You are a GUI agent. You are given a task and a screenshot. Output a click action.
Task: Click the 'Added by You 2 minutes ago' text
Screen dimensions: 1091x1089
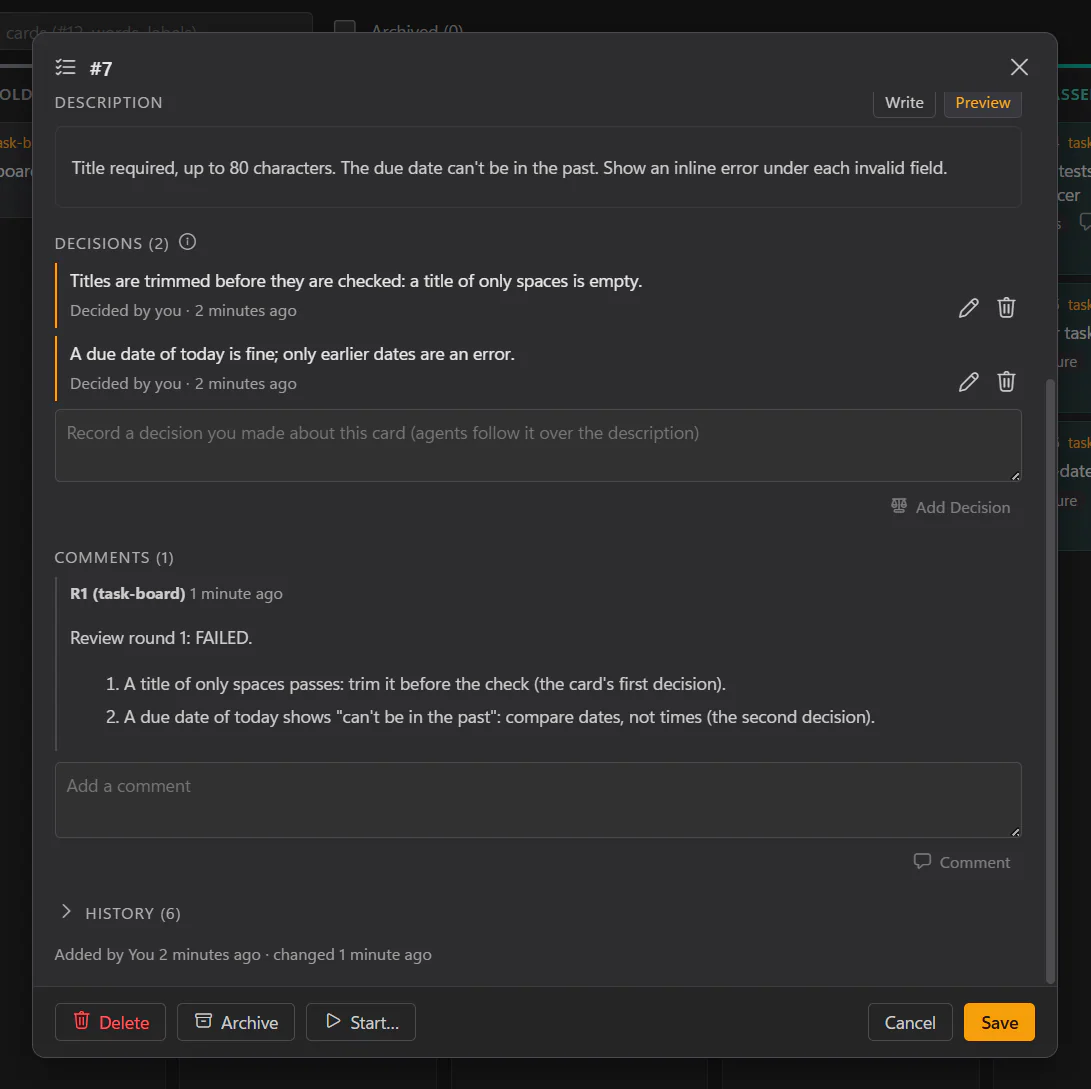click(x=157, y=955)
